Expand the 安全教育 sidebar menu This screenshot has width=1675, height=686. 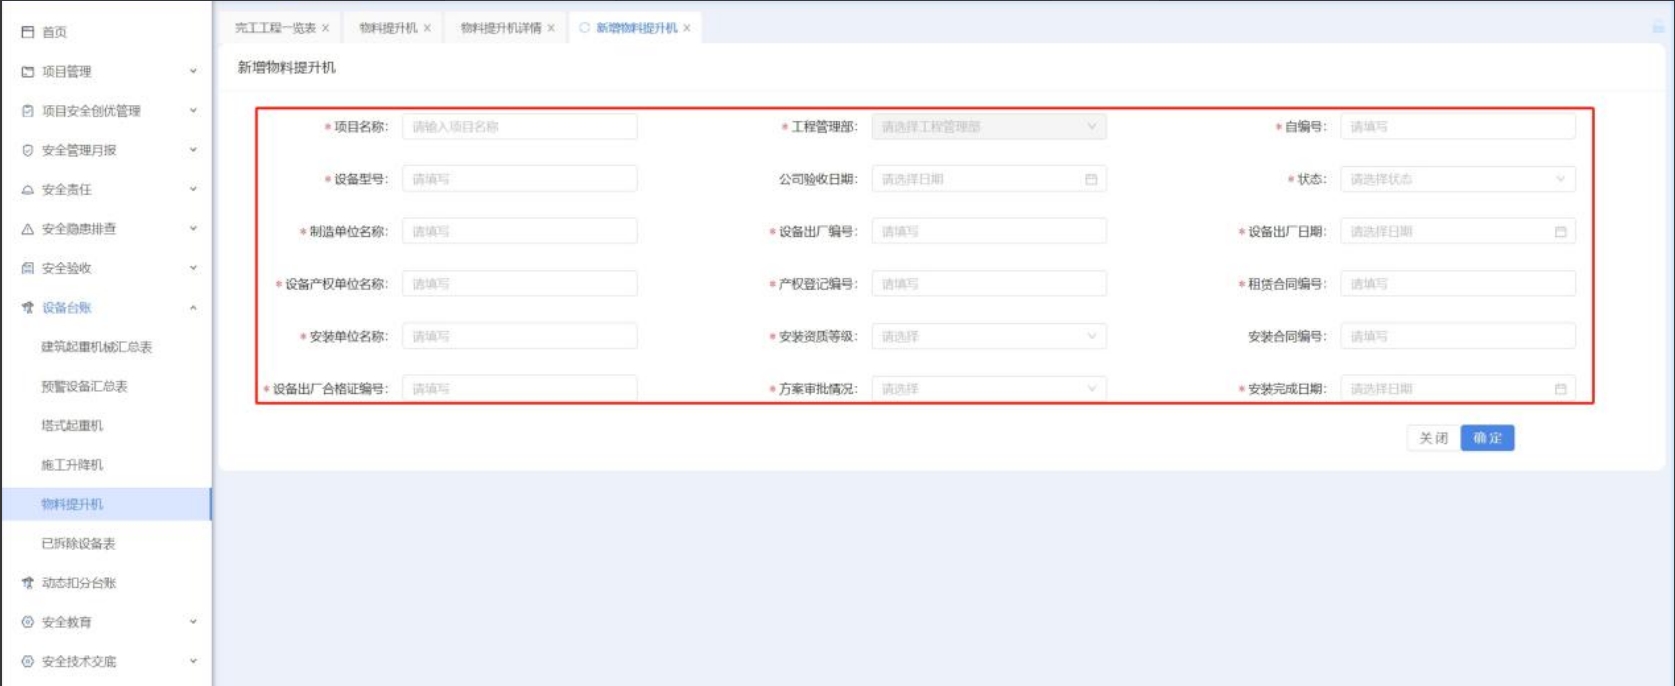[x=193, y=622]
